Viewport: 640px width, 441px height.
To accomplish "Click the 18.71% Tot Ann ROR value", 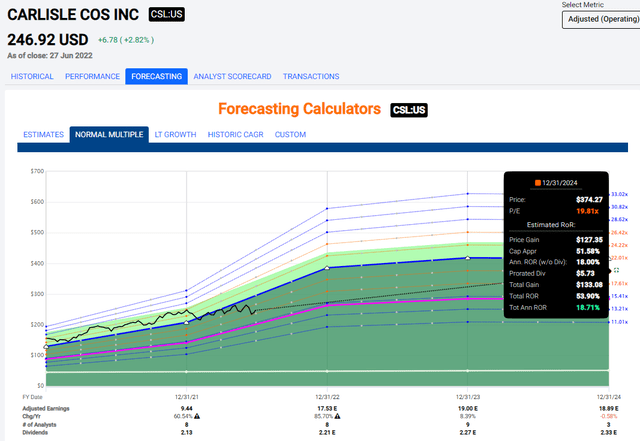I will (588, 307).
